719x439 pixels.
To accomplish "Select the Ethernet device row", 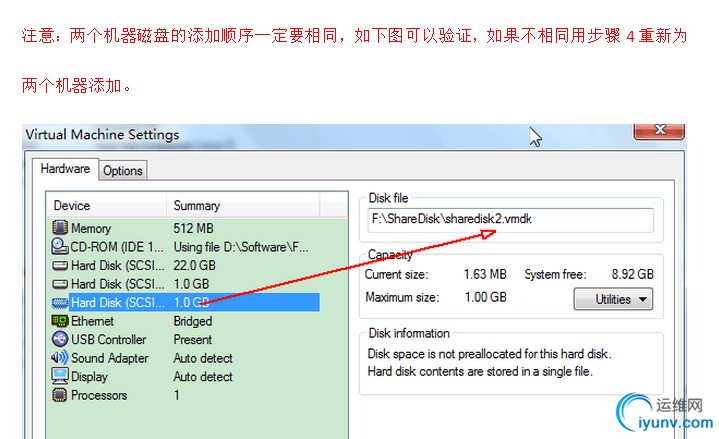I will (185, 321).
